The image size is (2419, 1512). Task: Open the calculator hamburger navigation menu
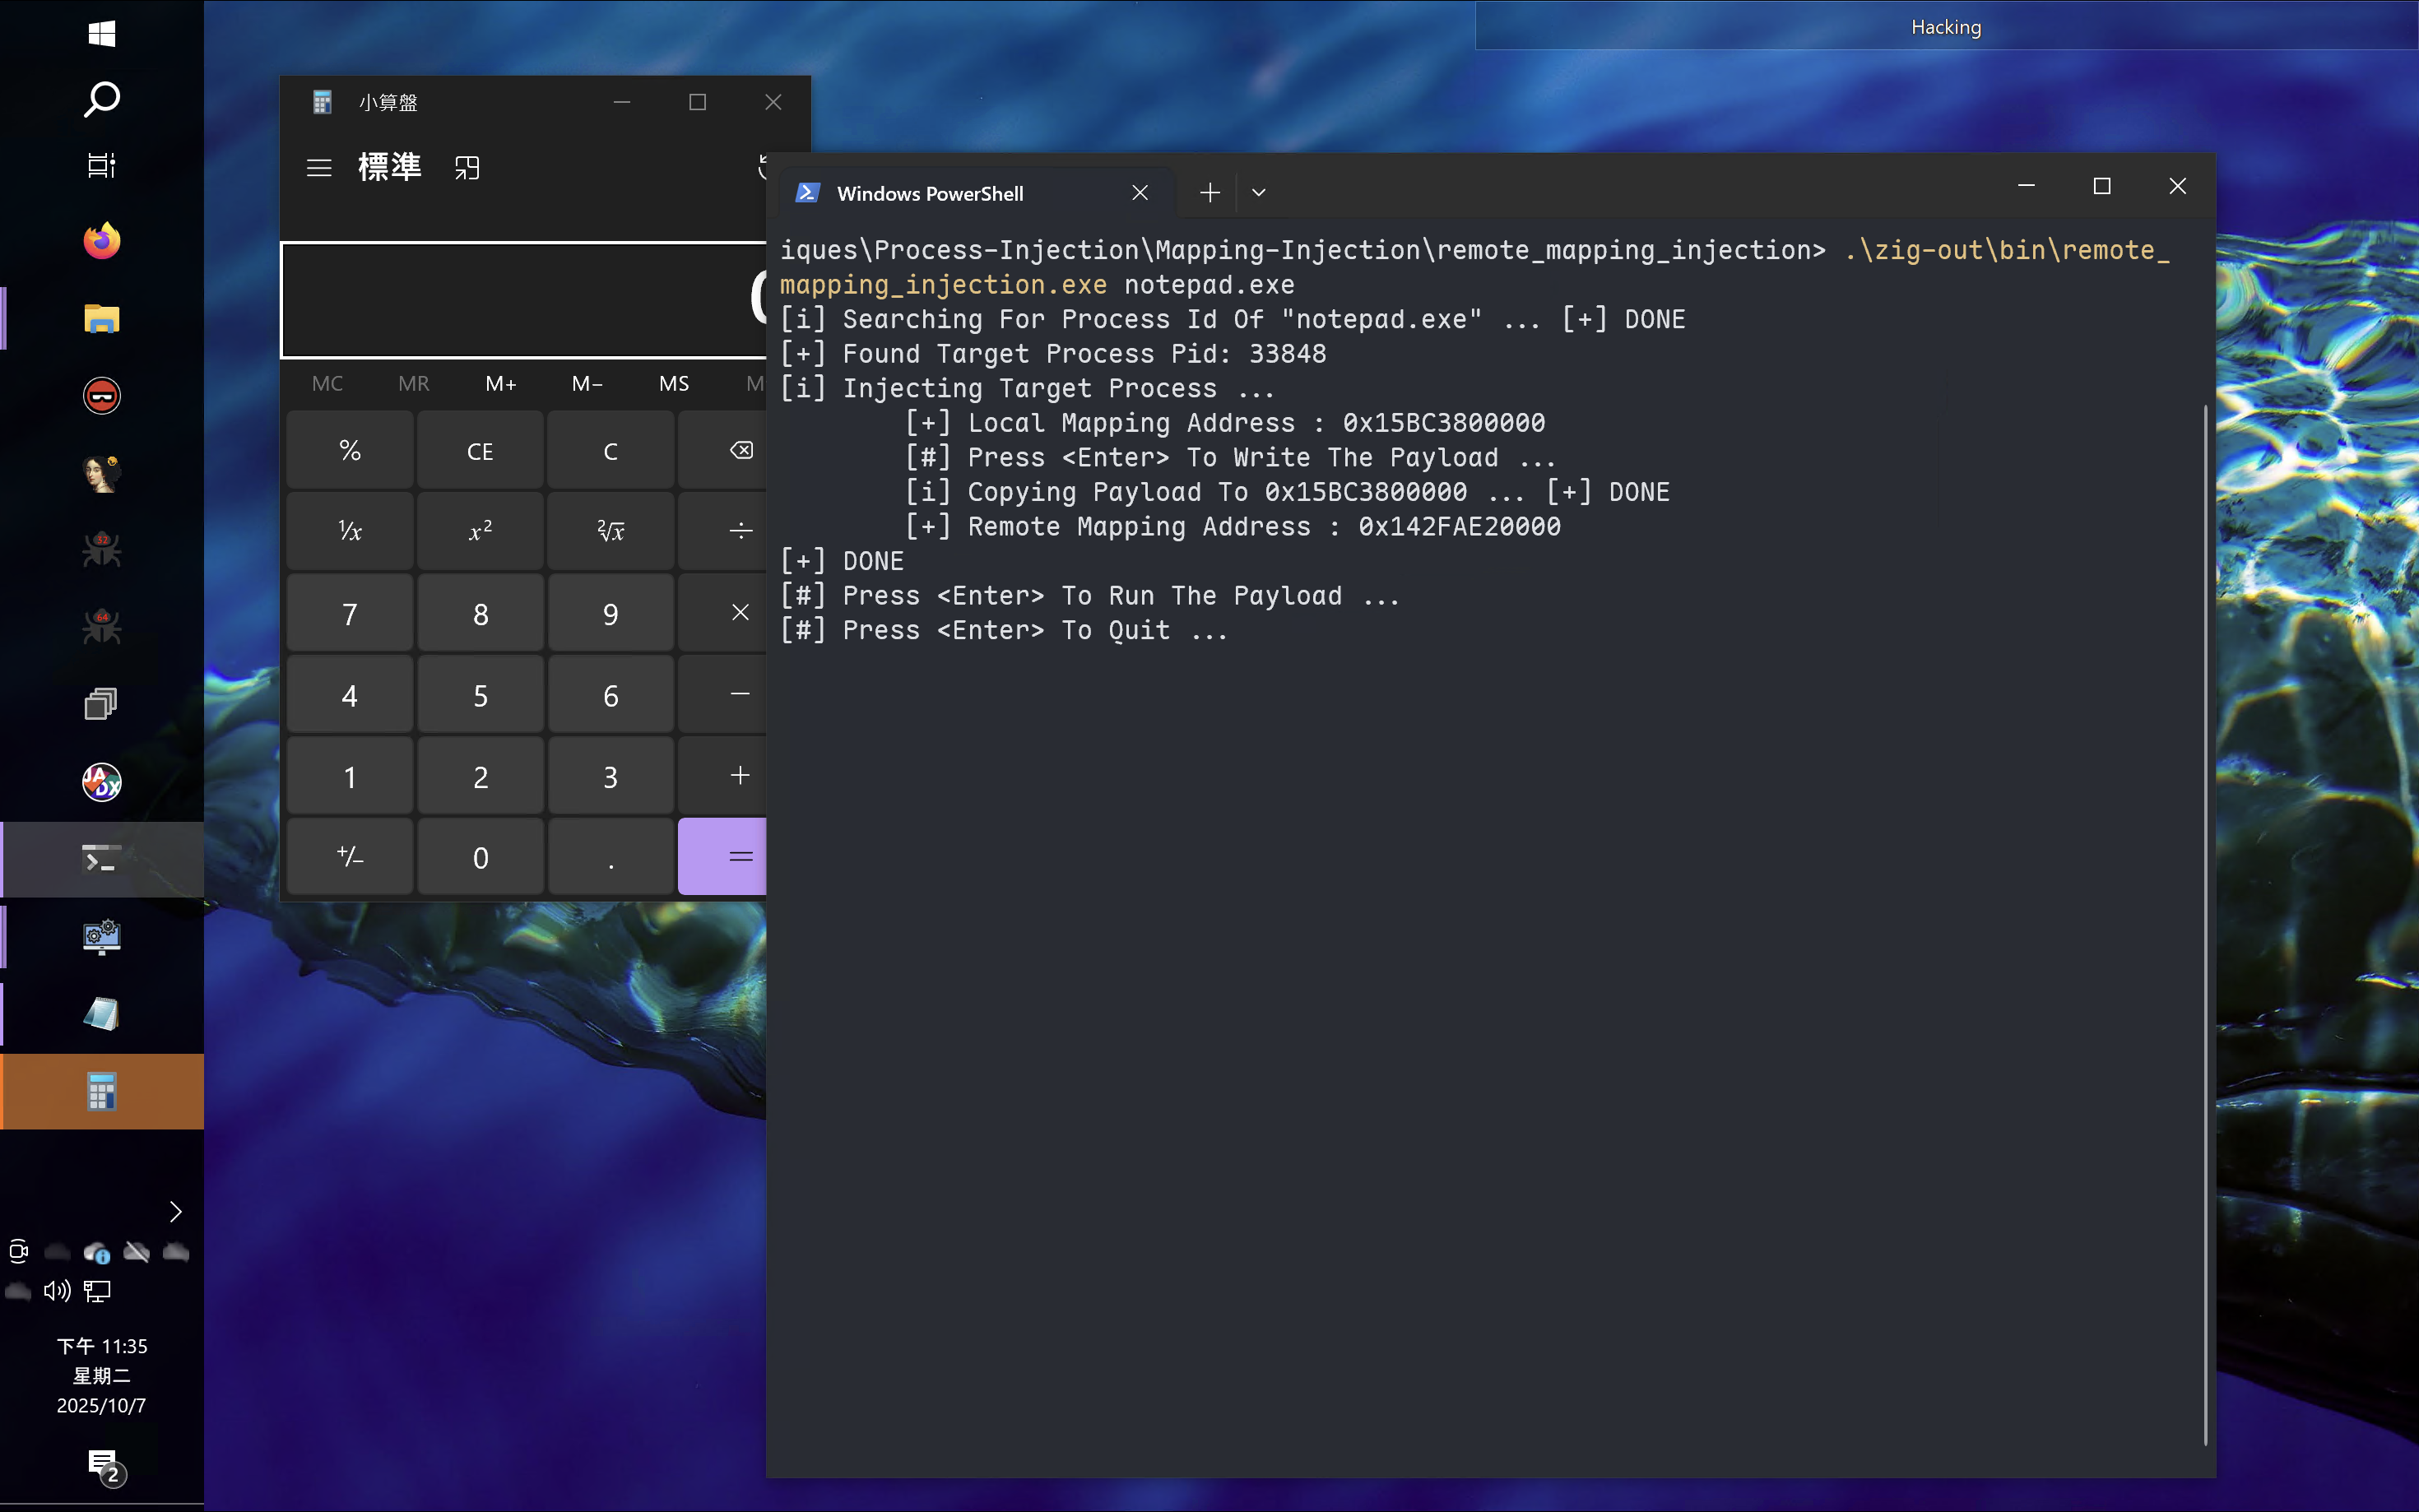point(319,168)
